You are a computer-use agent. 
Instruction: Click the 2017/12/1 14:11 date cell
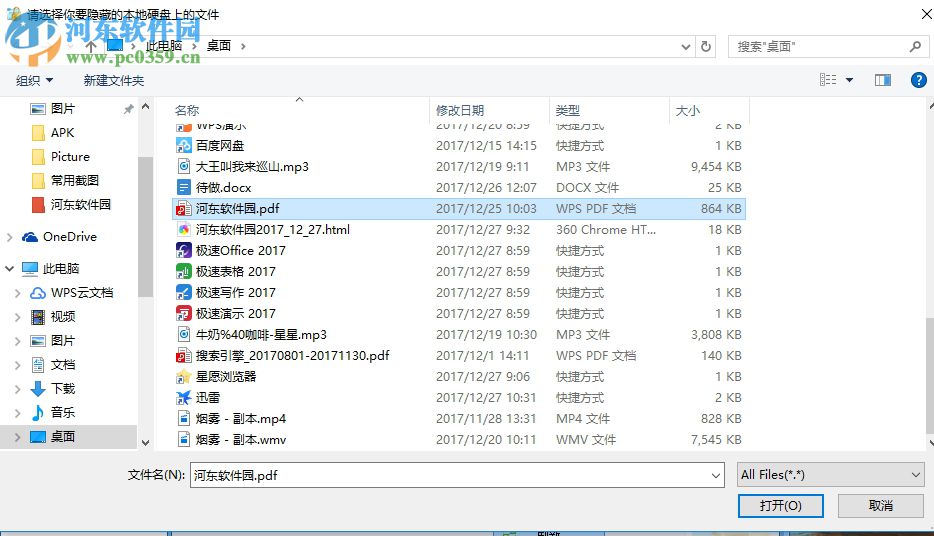pos(482,356)
